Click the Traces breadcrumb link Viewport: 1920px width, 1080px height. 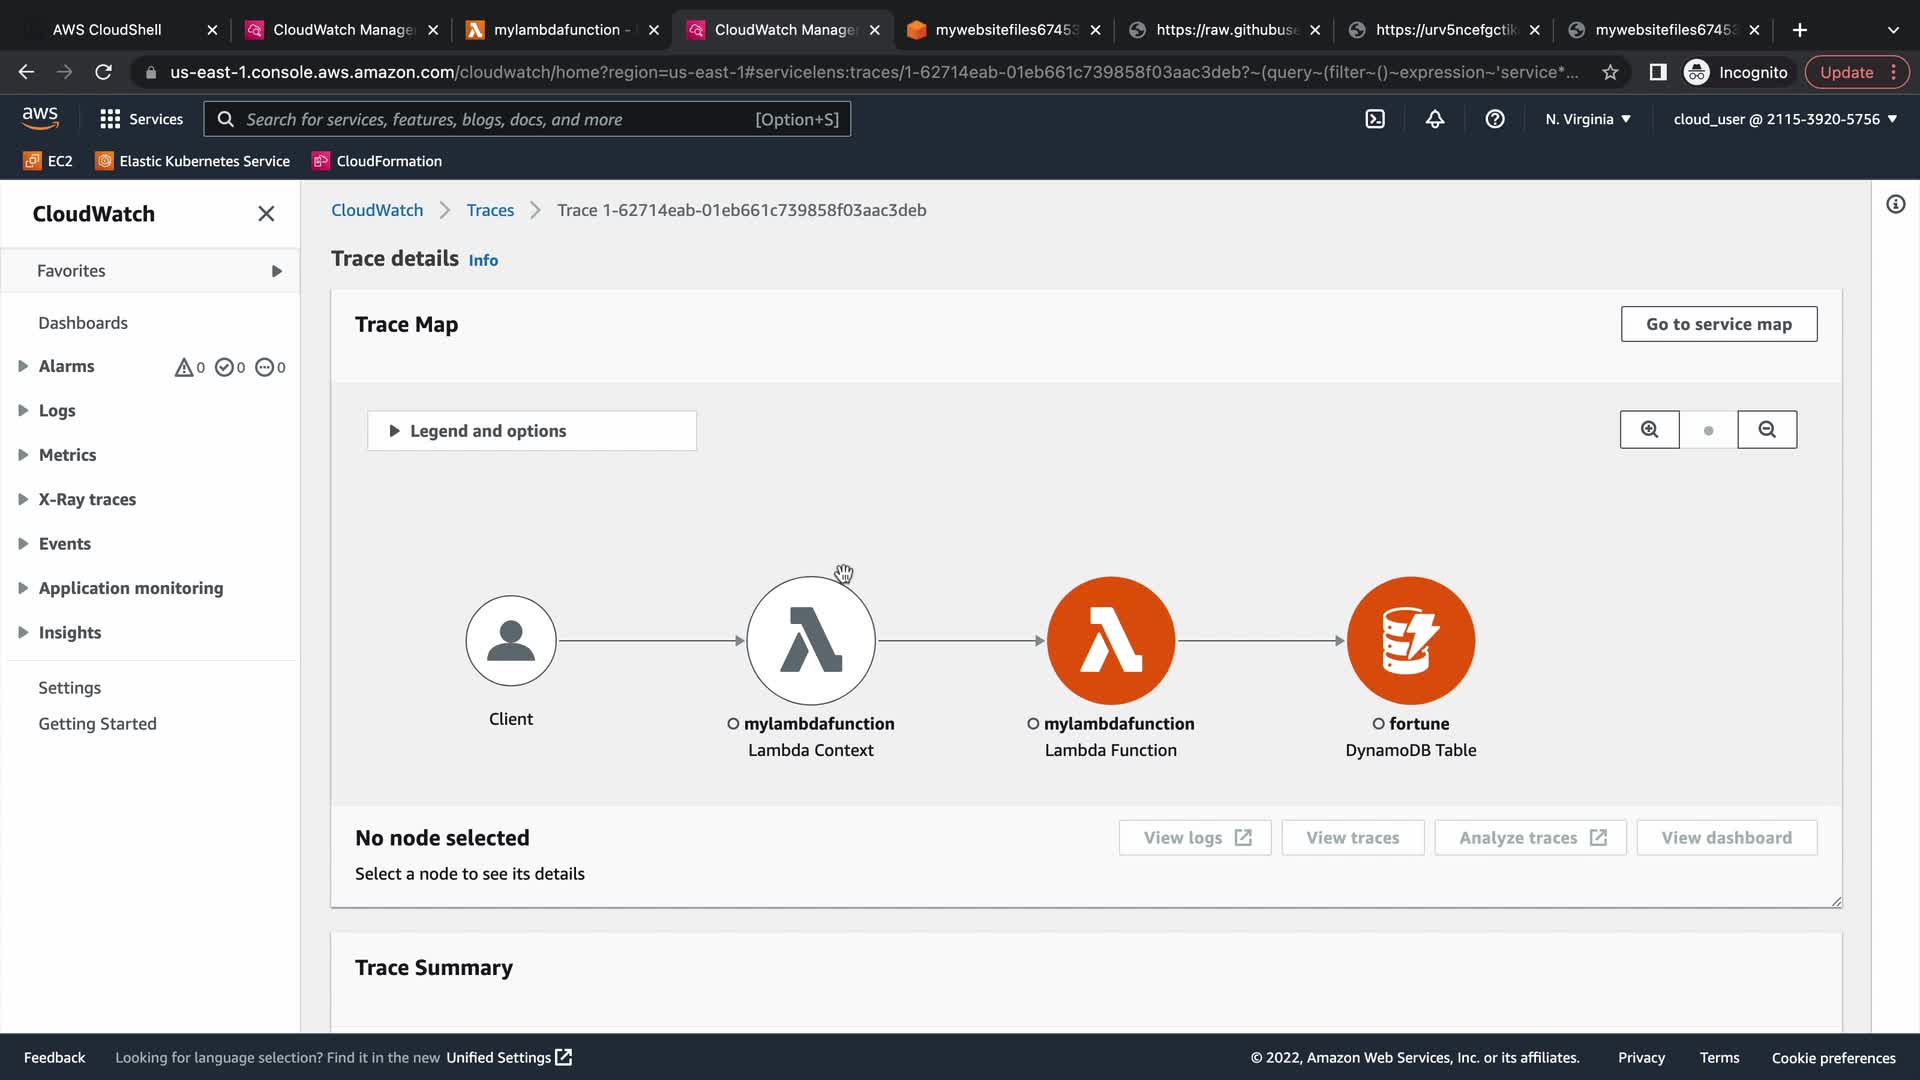coord(490,210)
